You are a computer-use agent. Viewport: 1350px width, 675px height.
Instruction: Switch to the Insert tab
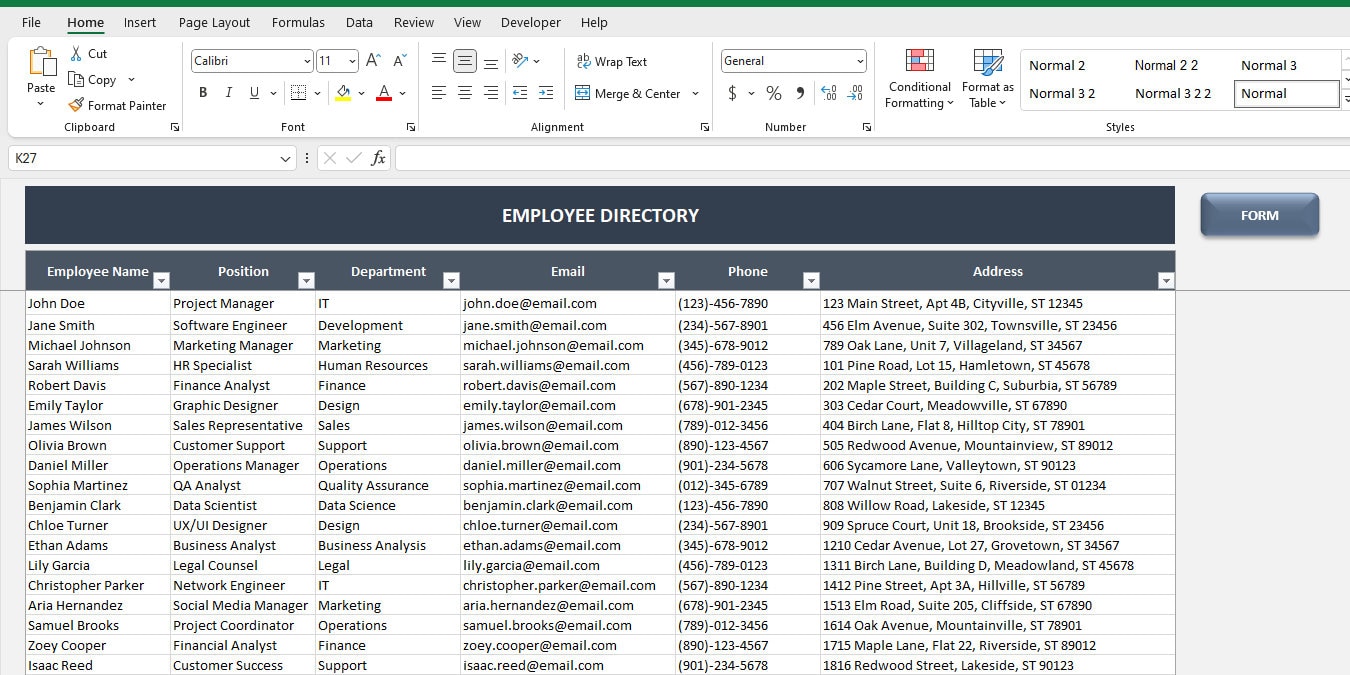[140, 22]
